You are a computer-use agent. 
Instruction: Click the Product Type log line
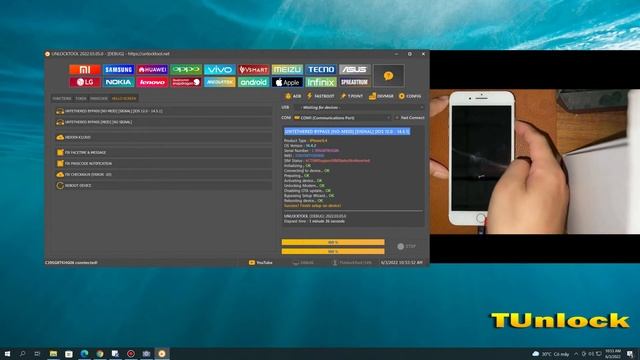click(x=305, y=140)
